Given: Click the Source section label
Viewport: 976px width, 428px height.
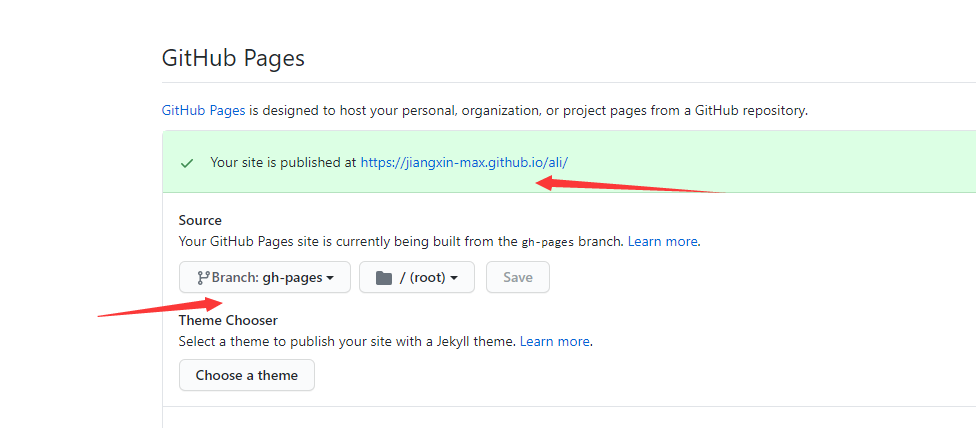Looking at the screenshot, I should 200,220.
